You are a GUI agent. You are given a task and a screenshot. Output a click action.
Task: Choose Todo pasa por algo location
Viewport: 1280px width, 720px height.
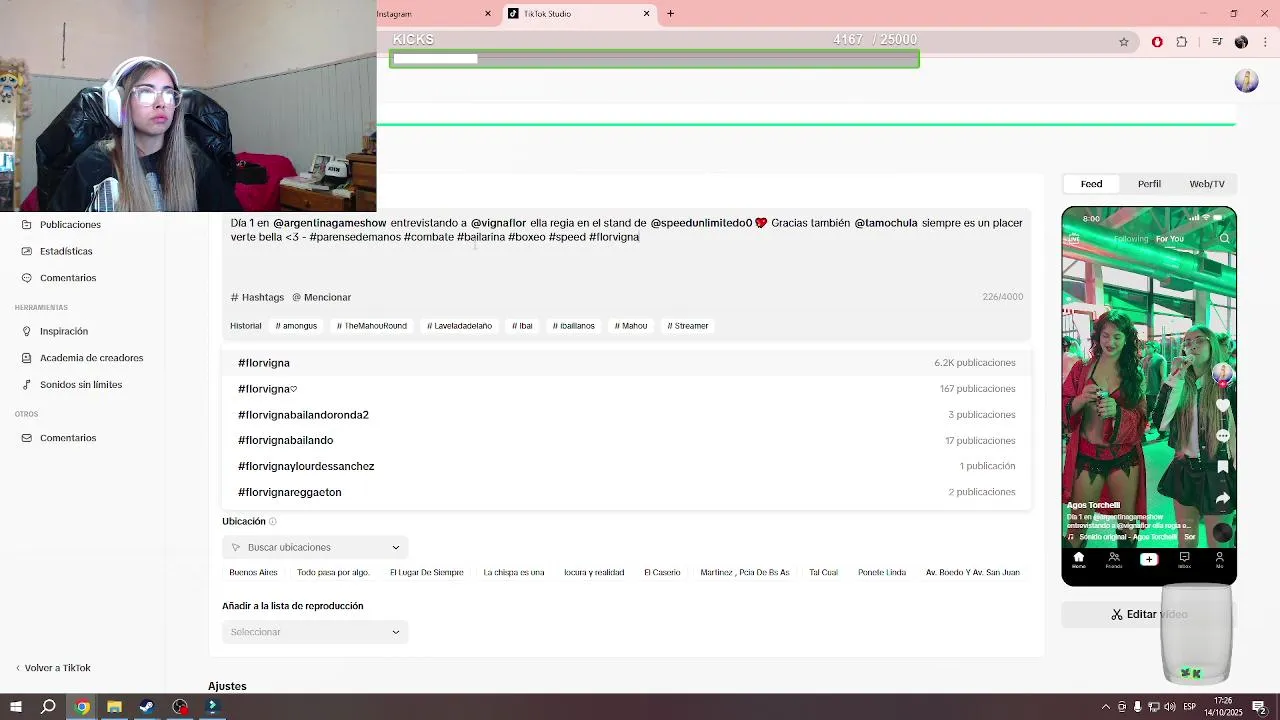click(333, 573)
